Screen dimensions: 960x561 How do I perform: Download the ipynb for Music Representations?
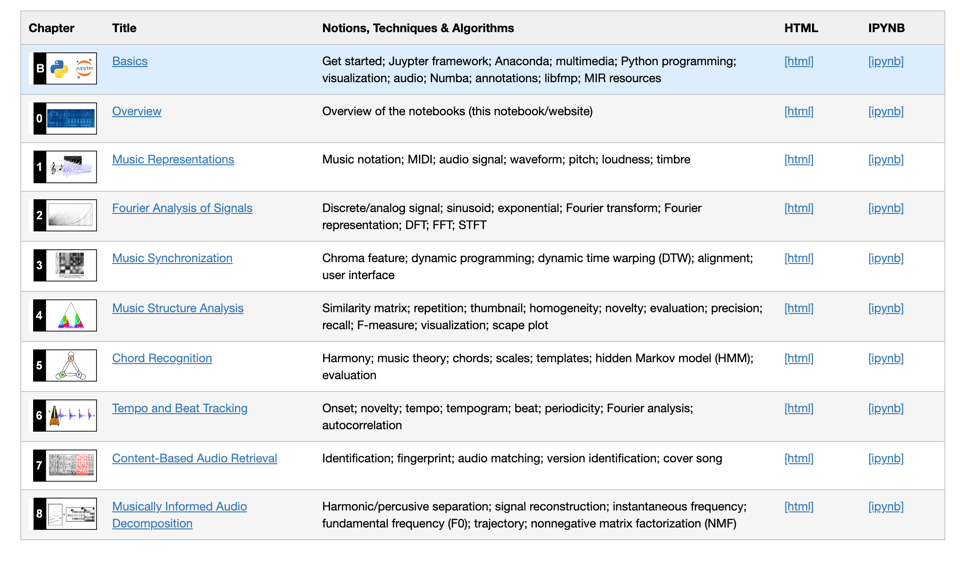[886, 159]
